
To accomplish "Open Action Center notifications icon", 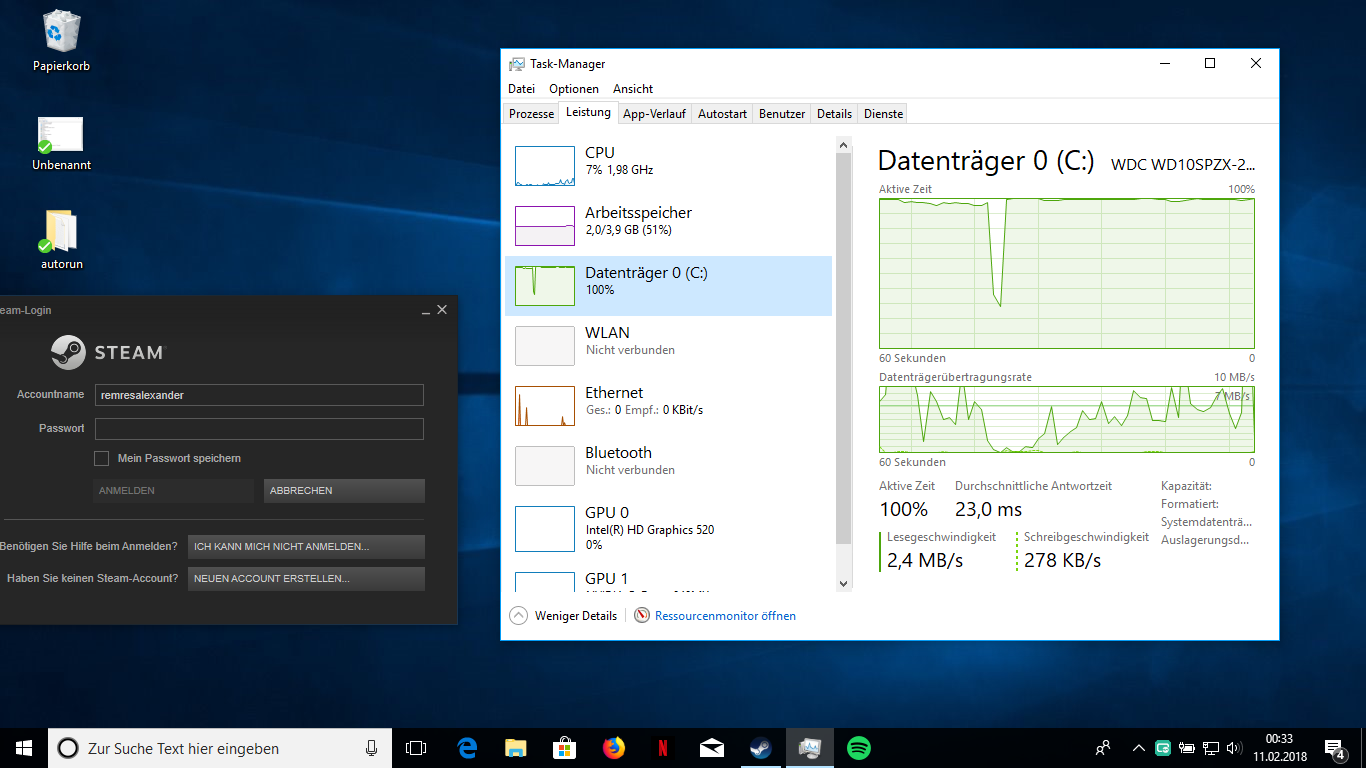I will coord(1334,748).
